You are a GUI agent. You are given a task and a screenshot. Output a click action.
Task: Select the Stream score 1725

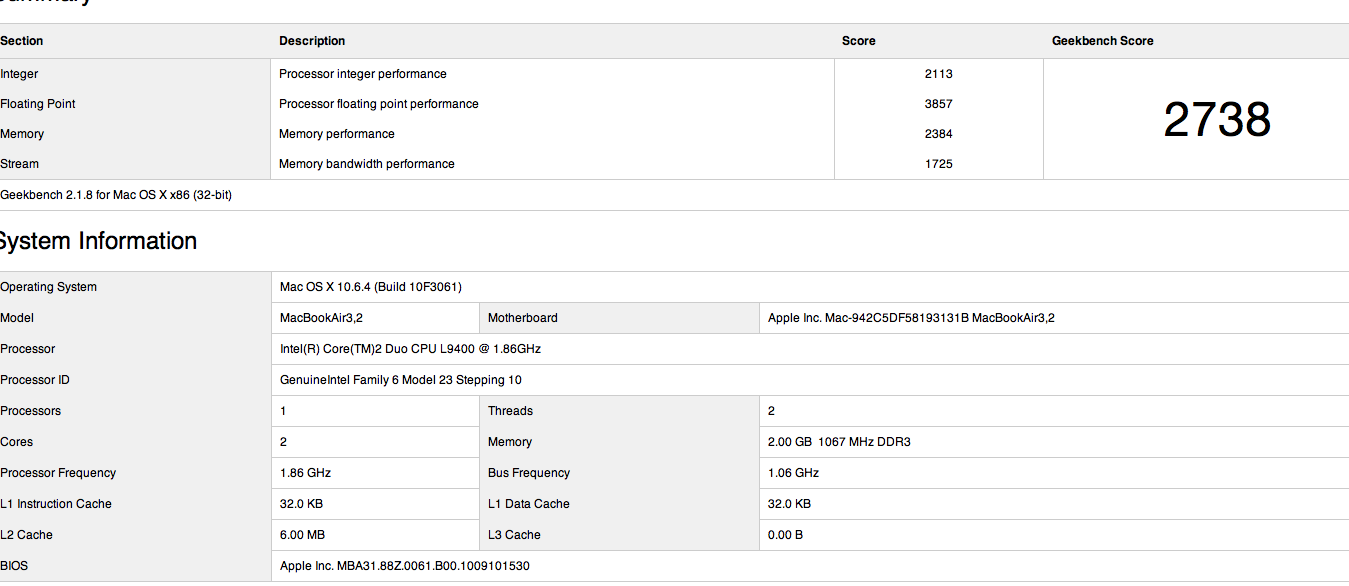tap(939, 164)
